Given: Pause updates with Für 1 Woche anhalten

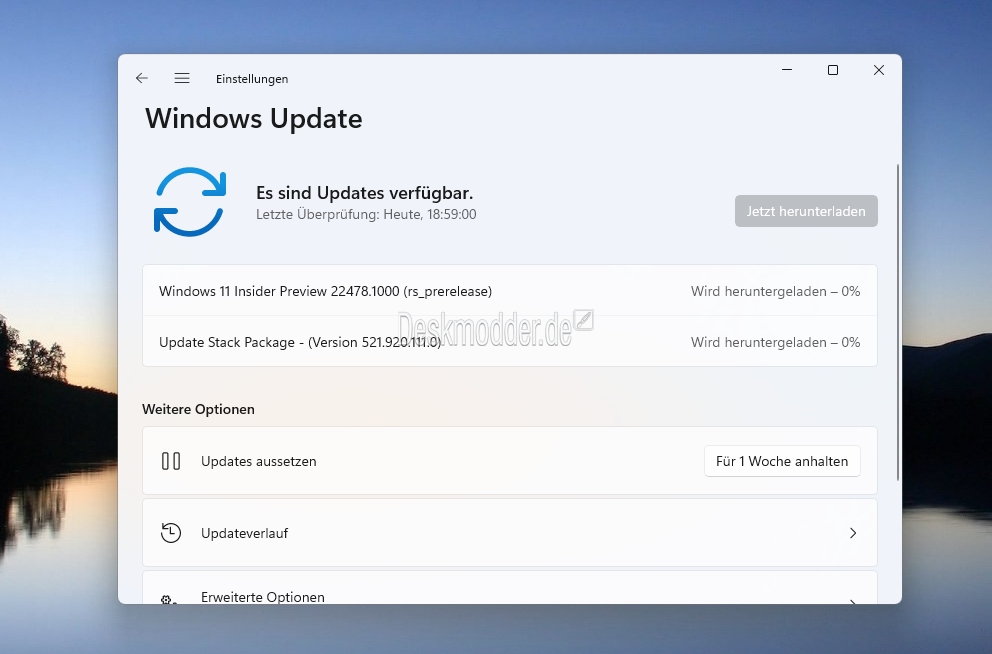Looking at the screenshot, I should tap(782, 461).
